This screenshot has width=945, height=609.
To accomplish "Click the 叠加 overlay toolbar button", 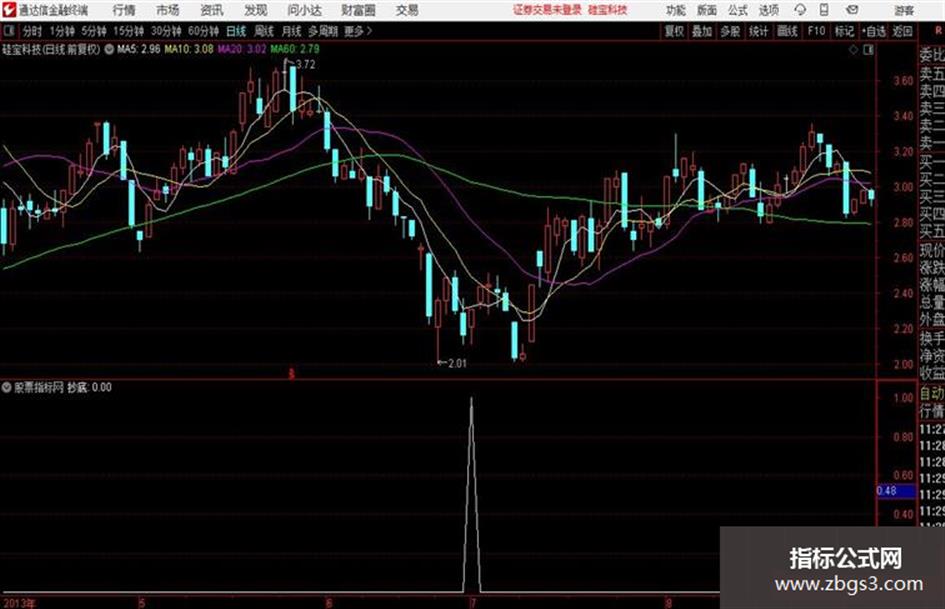I will (702, 31).
